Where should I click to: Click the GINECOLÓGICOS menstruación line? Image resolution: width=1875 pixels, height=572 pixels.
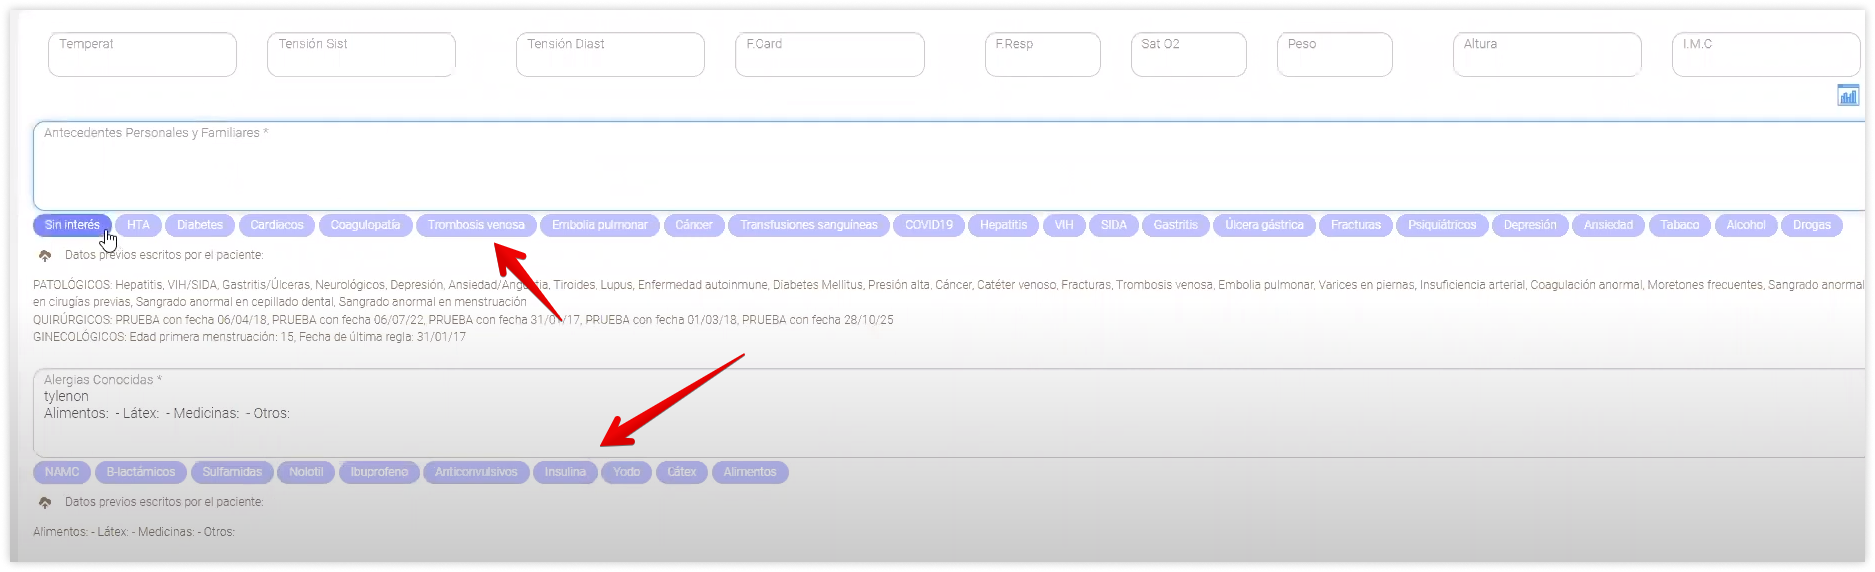249,337
